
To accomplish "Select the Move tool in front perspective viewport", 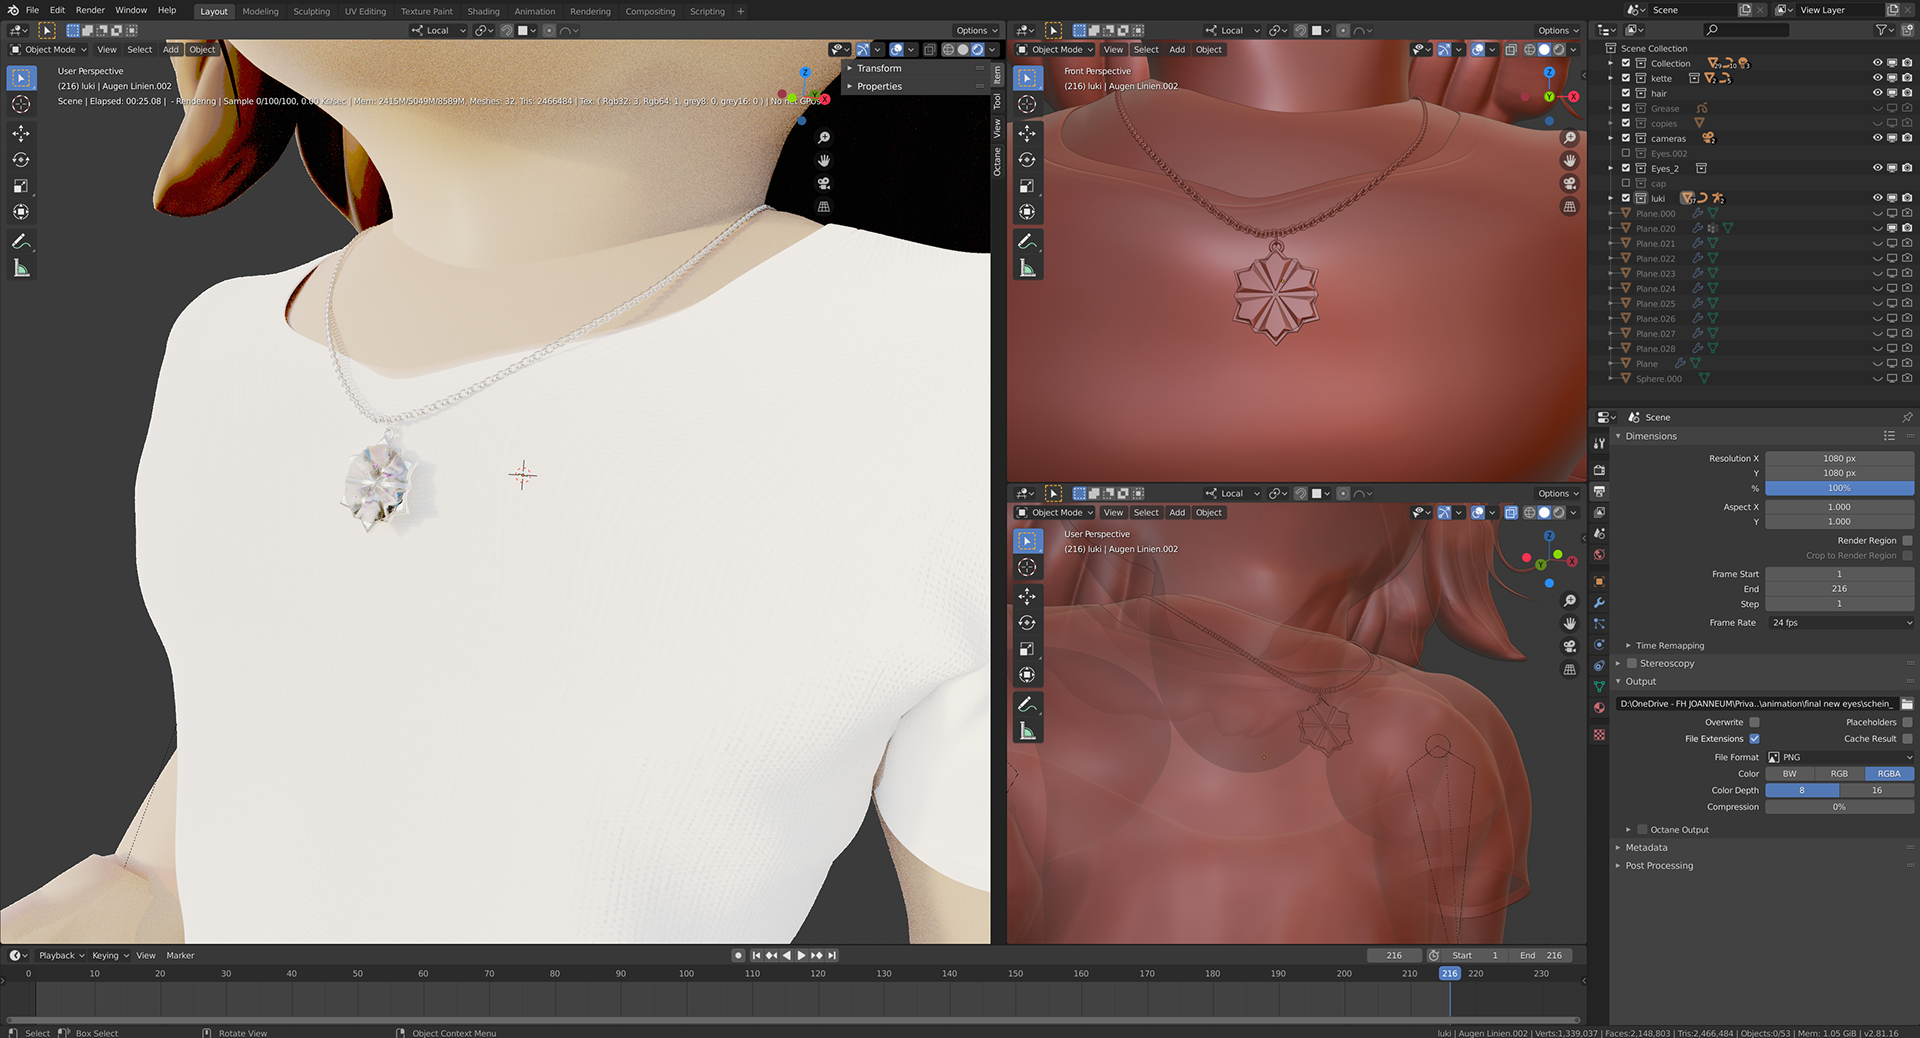I will click(x=1027, y=133).
